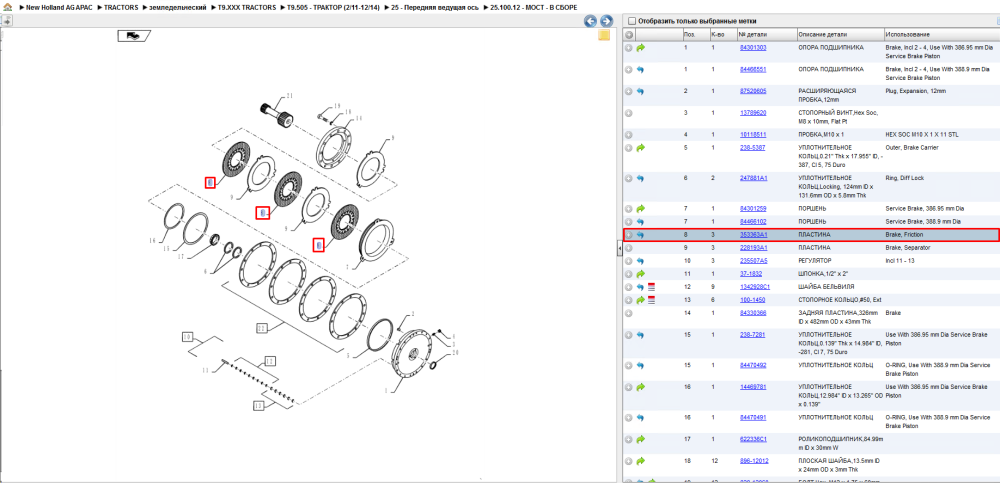The height and width of the screenshot is (483, 1000).
Task: Sort by 'Описание детали' column header
Action: (x=840, y=34)
